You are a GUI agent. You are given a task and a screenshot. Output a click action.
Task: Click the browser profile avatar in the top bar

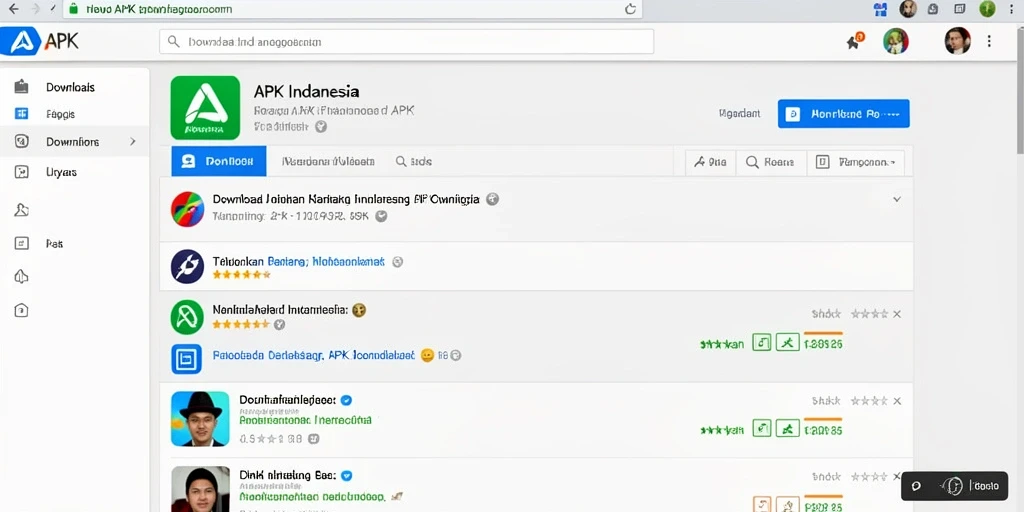pos(908,8)
